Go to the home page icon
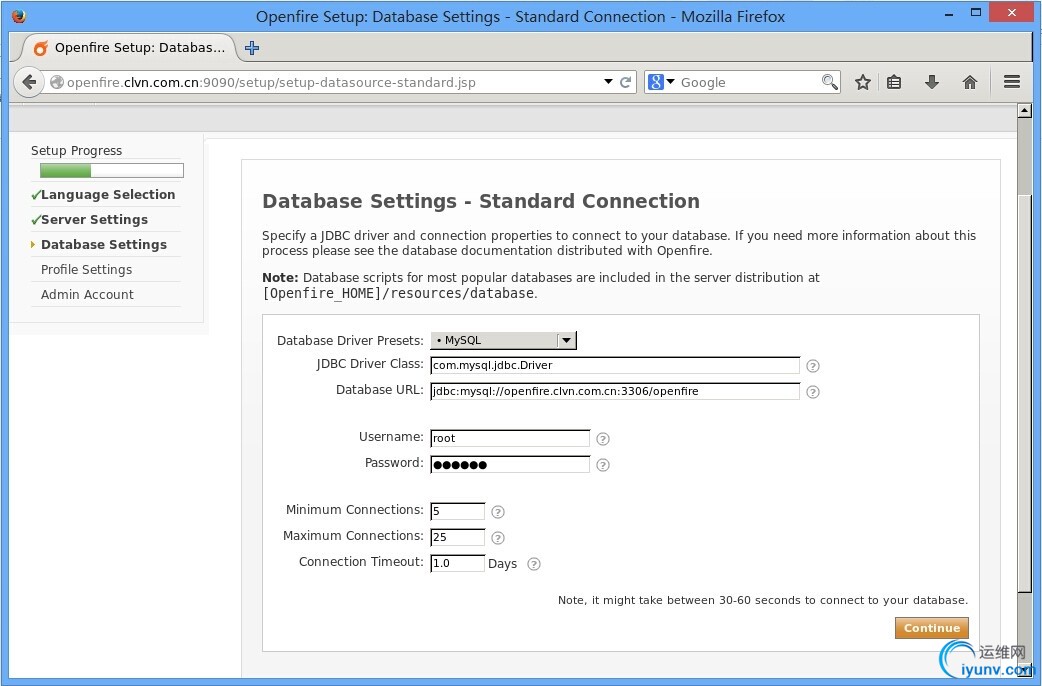Screen dimensions: 1042x686 pyautogui.click(x=970, y=82)
